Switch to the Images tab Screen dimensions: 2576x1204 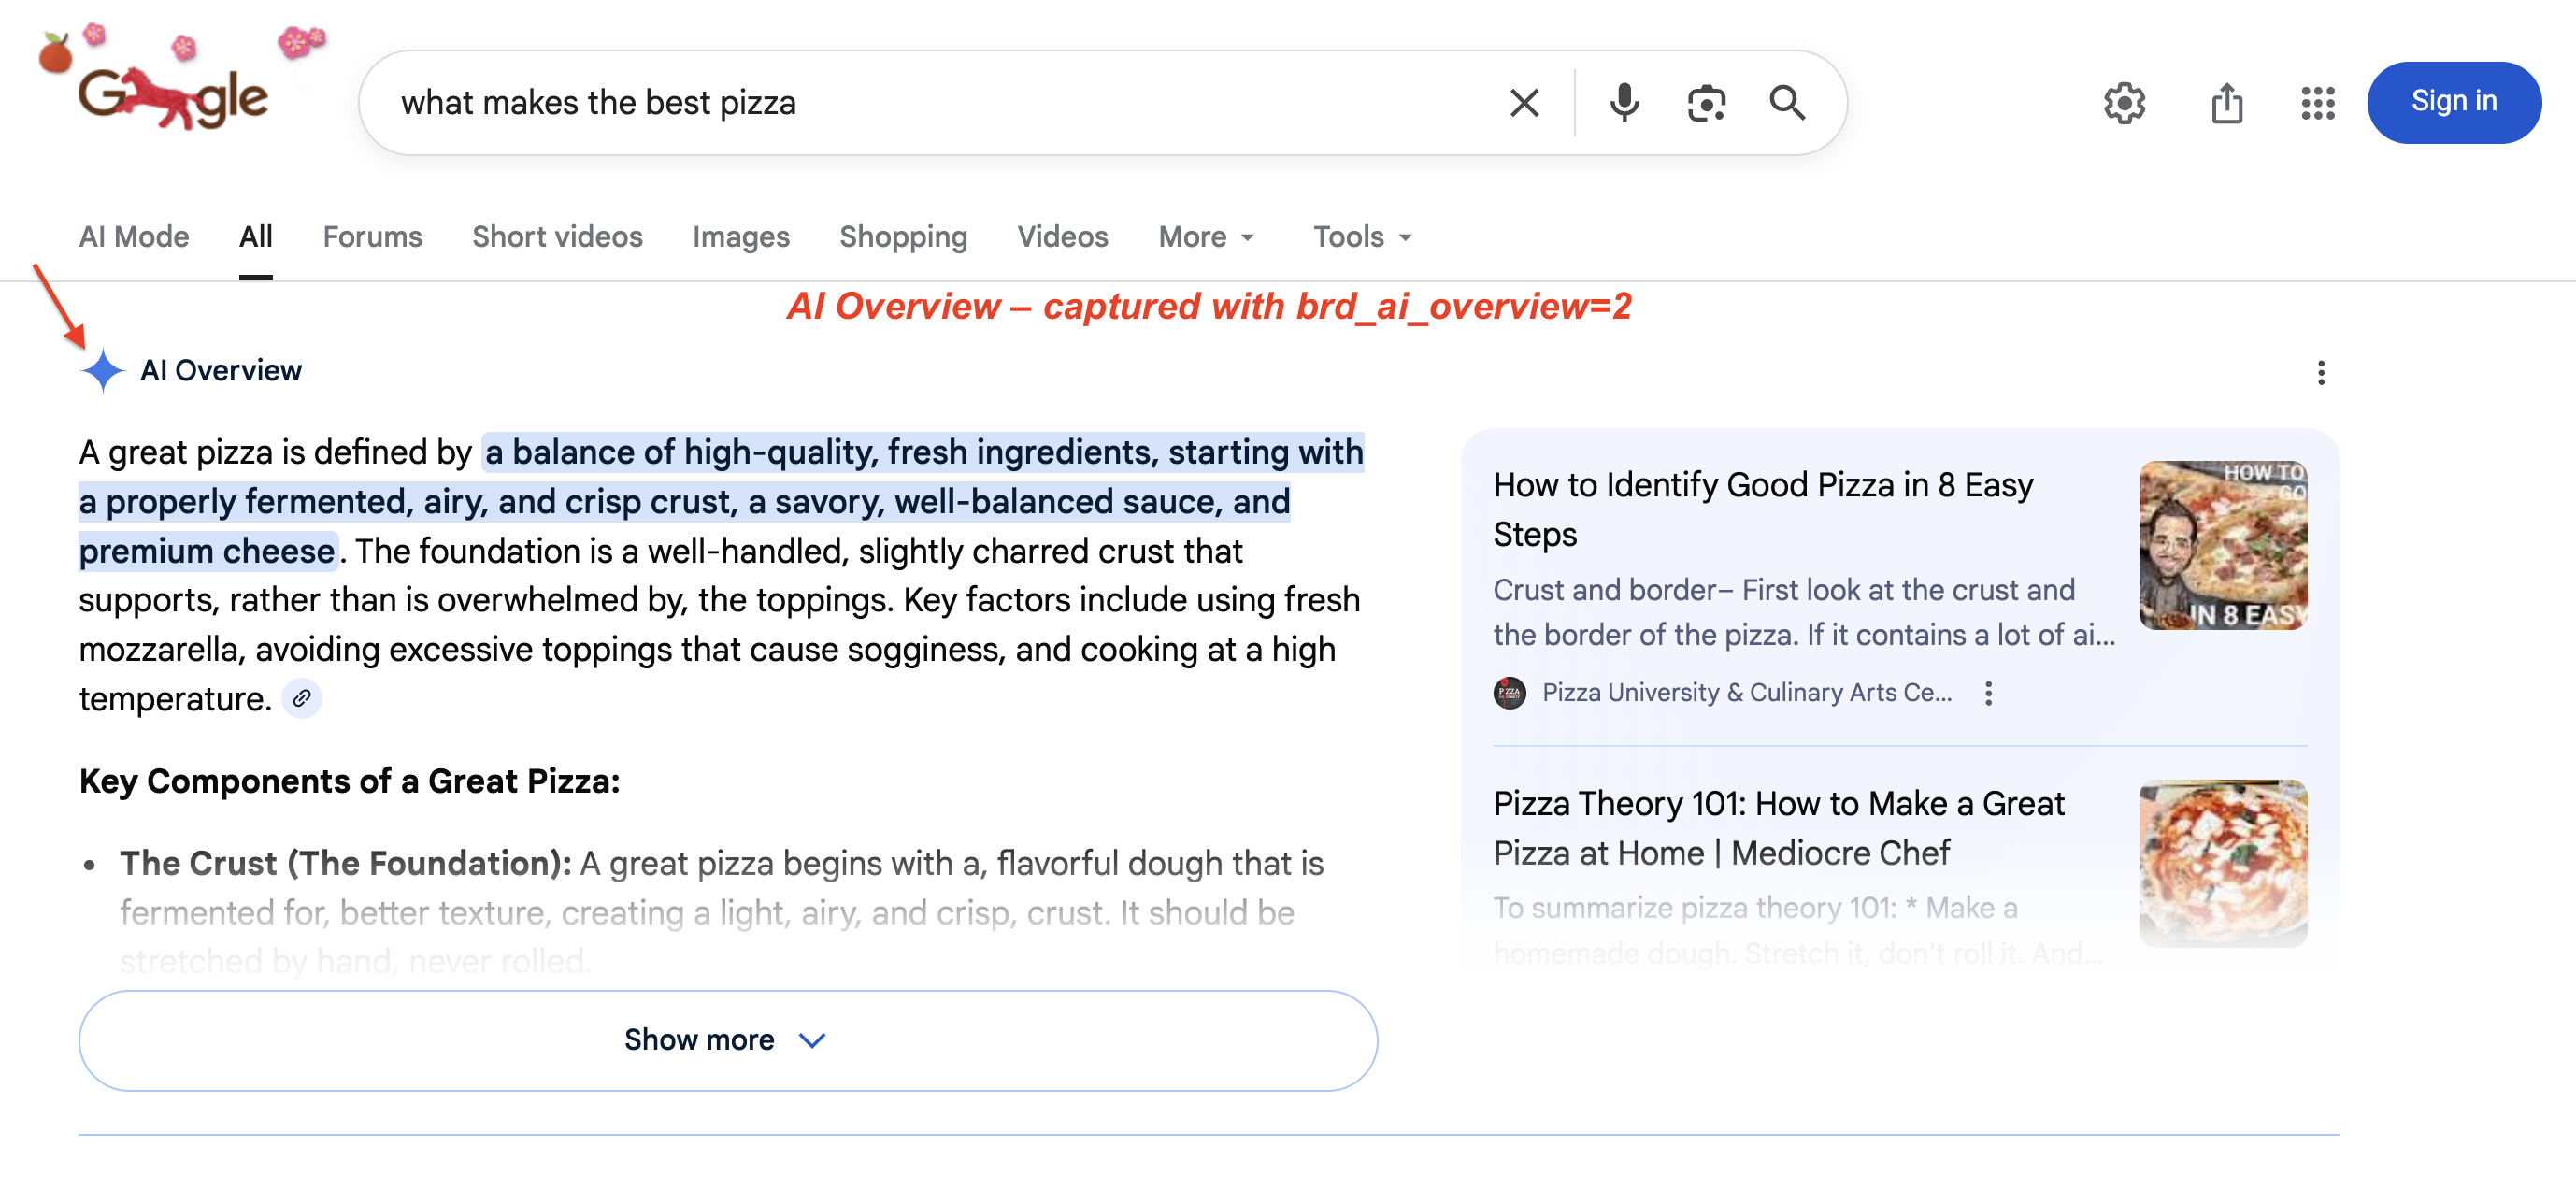740,237
